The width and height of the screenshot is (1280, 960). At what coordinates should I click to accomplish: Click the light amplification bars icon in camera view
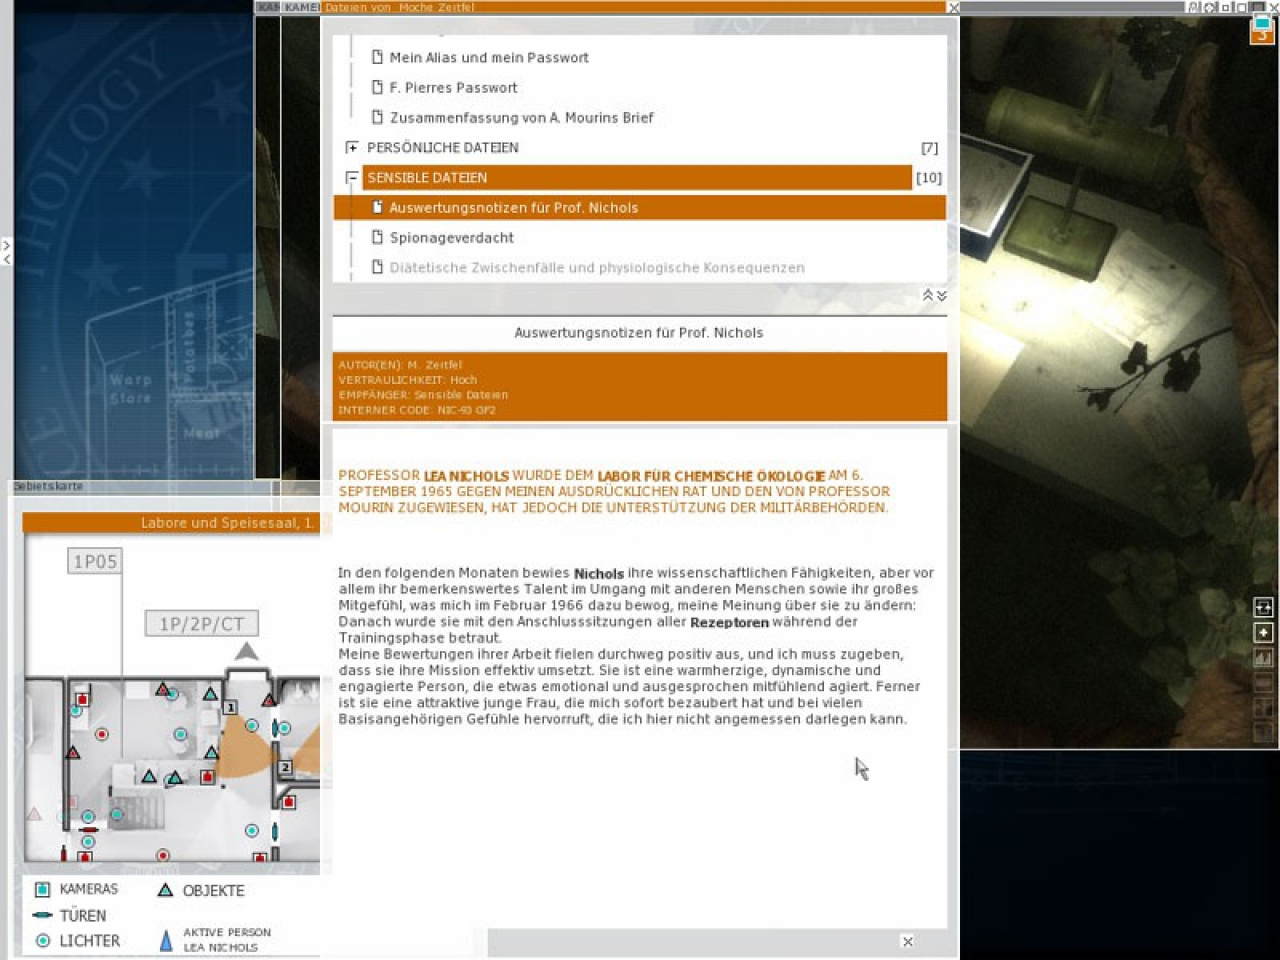pyautogui.click(x=1264, y=658)
